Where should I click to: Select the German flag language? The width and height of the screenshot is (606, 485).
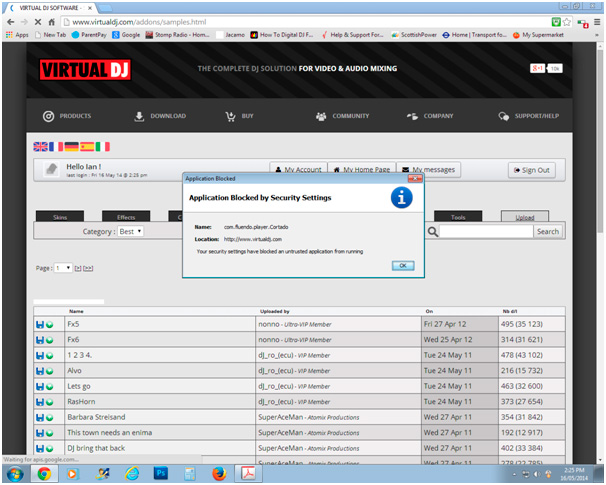click(71, 146)
